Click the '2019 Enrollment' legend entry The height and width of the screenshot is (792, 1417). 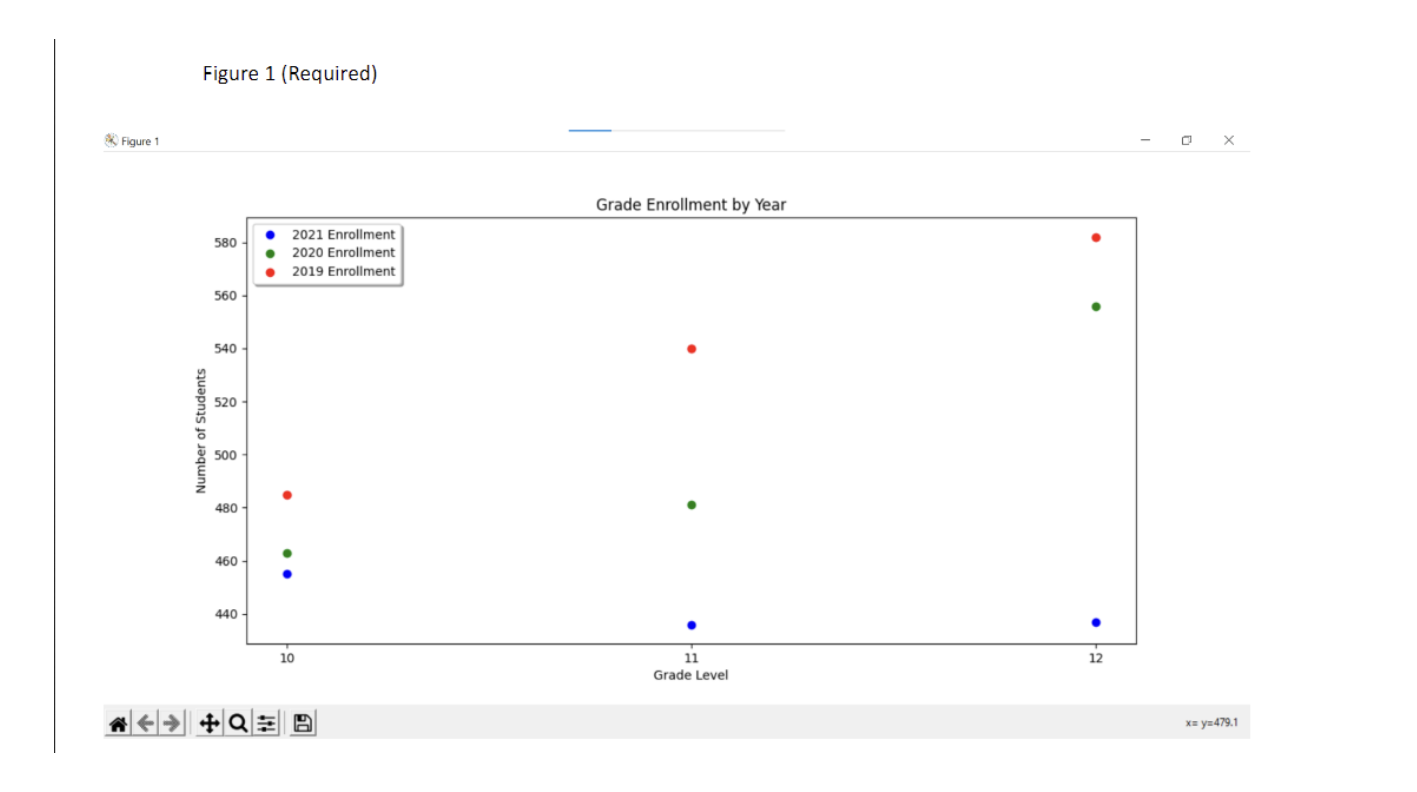(343, 271)
